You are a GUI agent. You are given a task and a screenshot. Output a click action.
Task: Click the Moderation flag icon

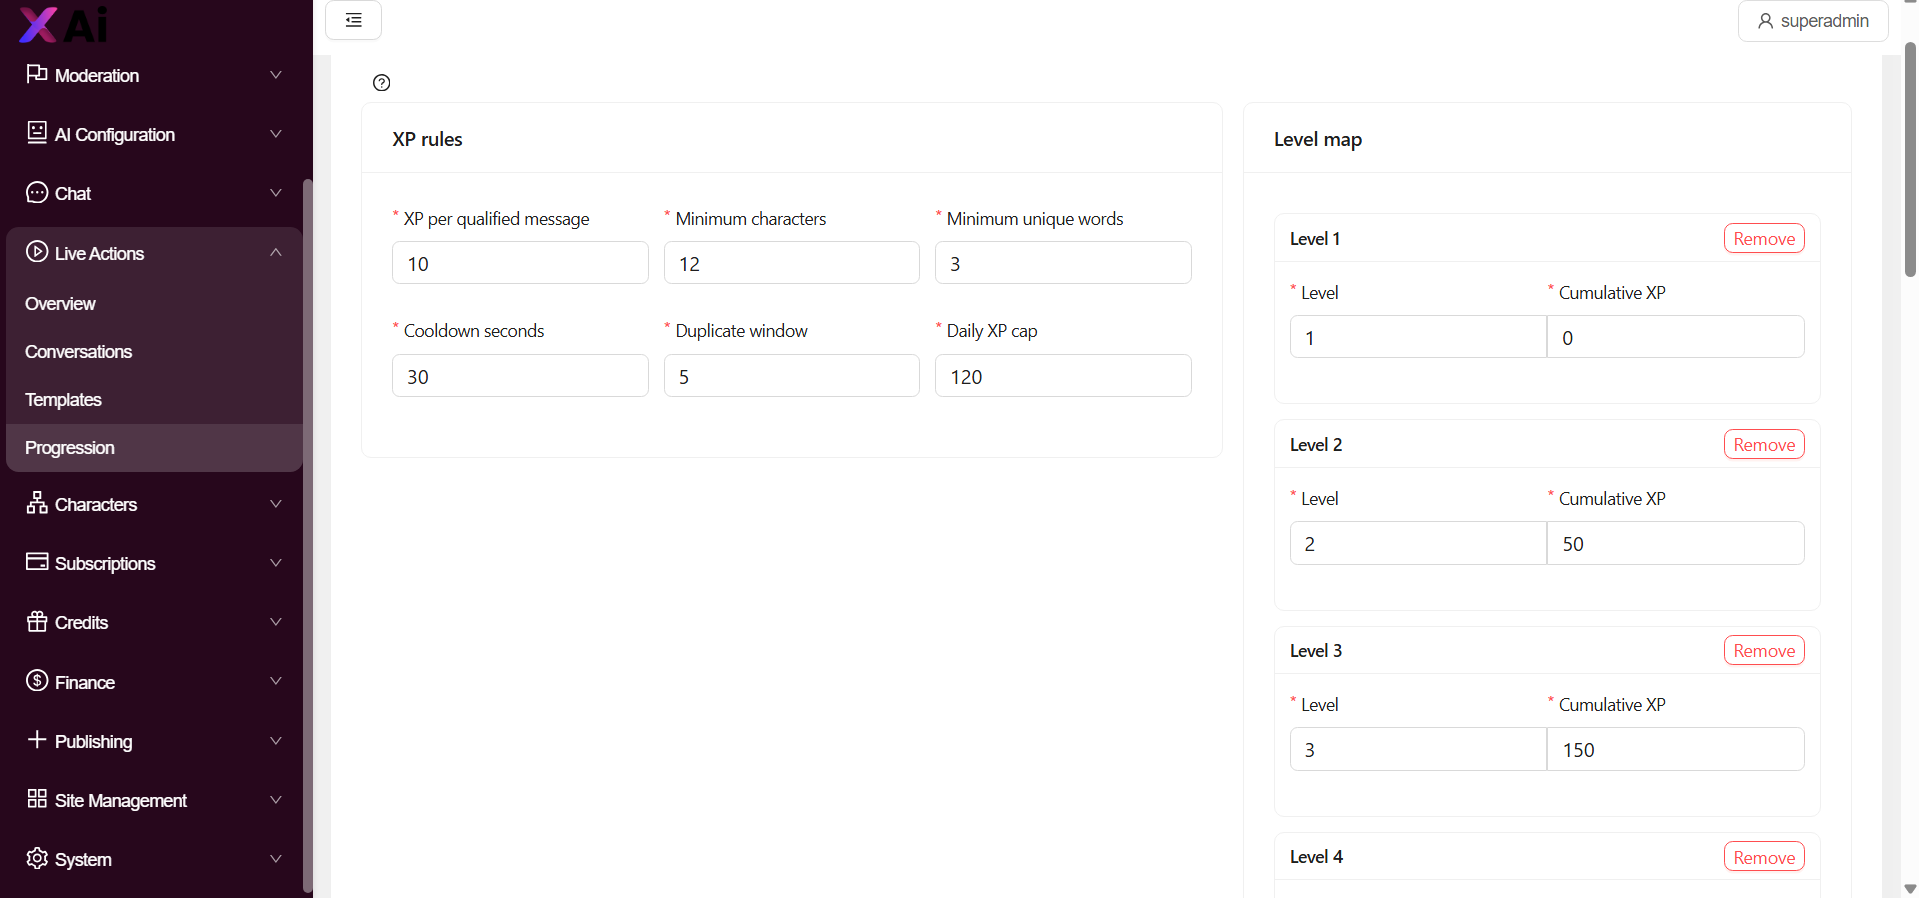point(37,74)
